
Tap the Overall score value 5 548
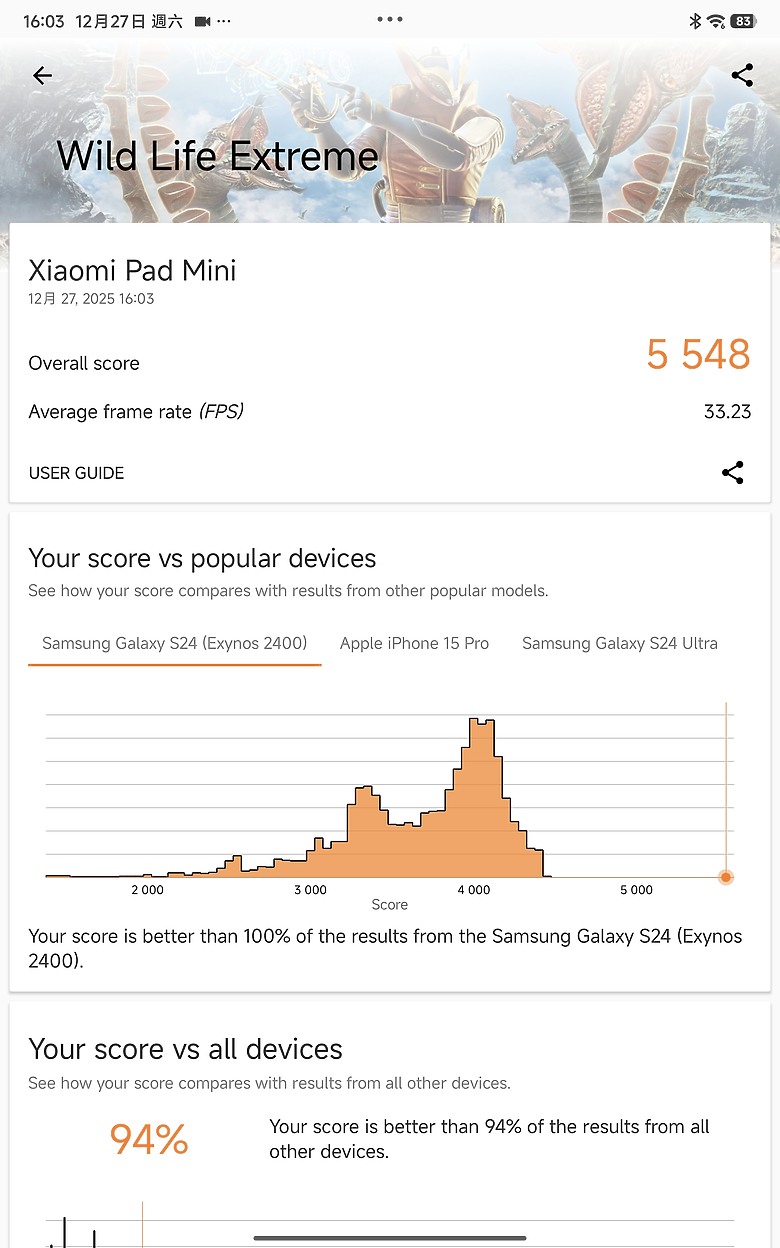point(696,354)
